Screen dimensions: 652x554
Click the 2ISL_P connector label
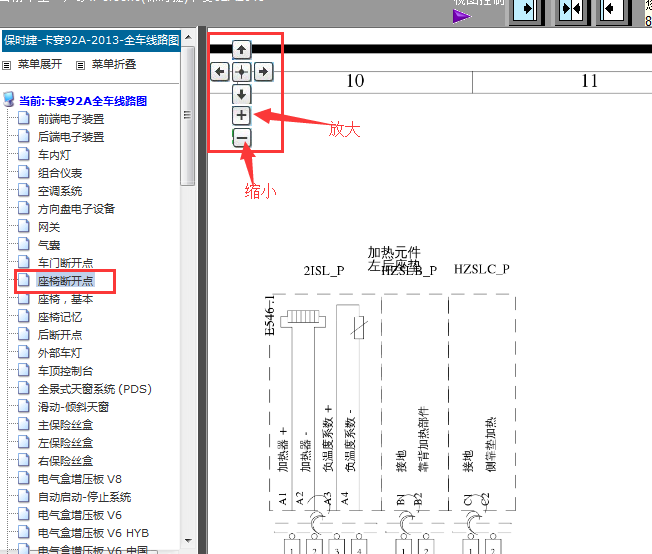324,271
